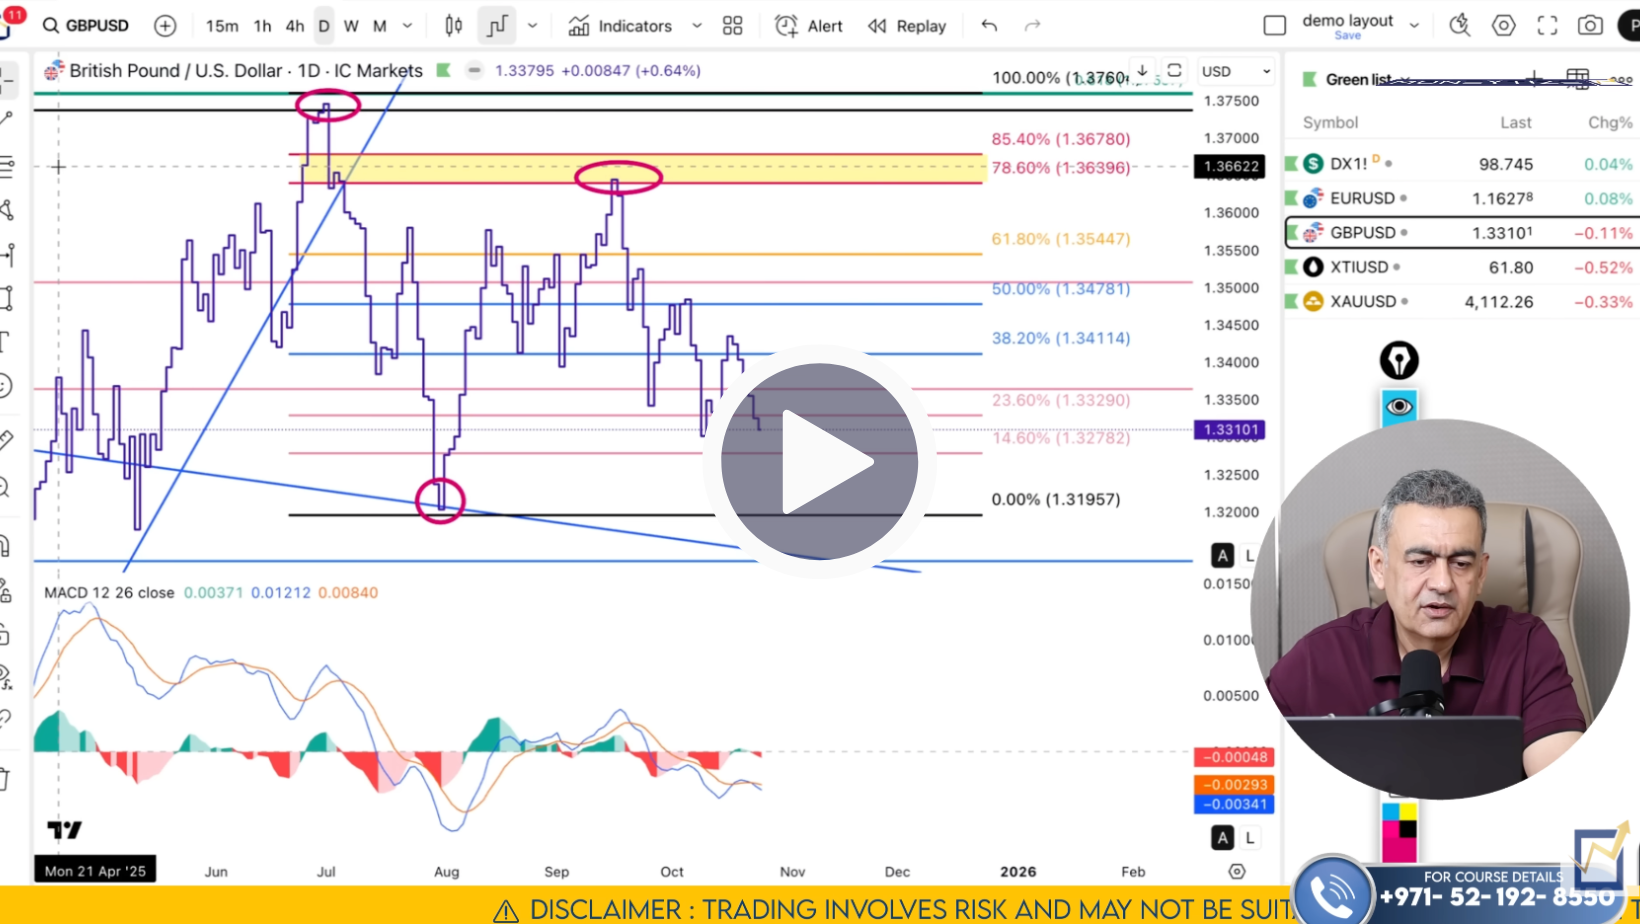
Task: Open the layout setup grid icon
Action: pos(733,26)
